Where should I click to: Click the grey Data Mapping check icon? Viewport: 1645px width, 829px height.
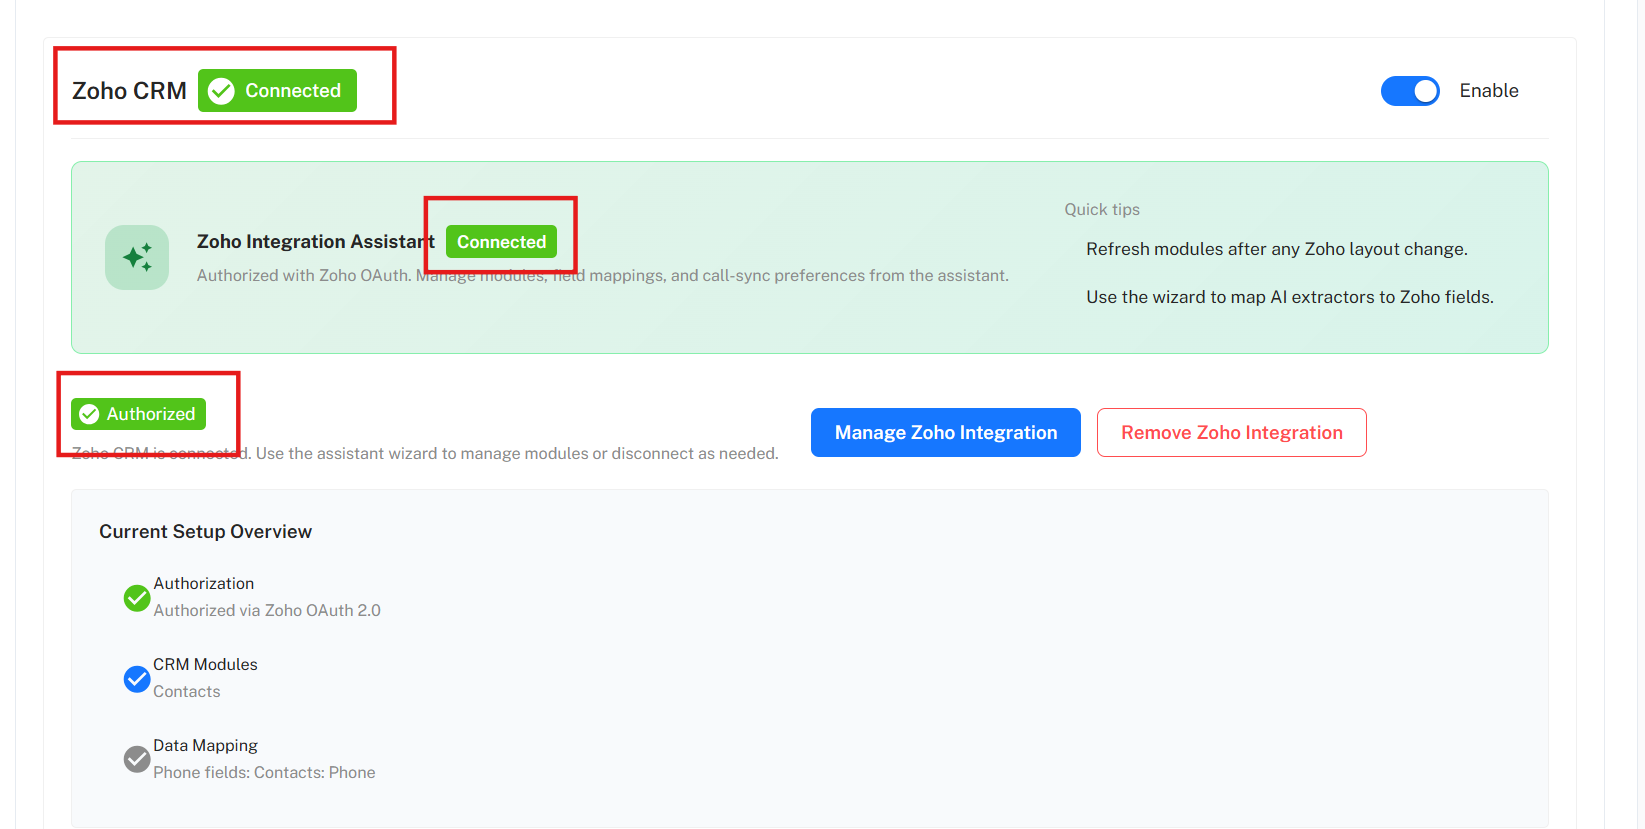137,760
